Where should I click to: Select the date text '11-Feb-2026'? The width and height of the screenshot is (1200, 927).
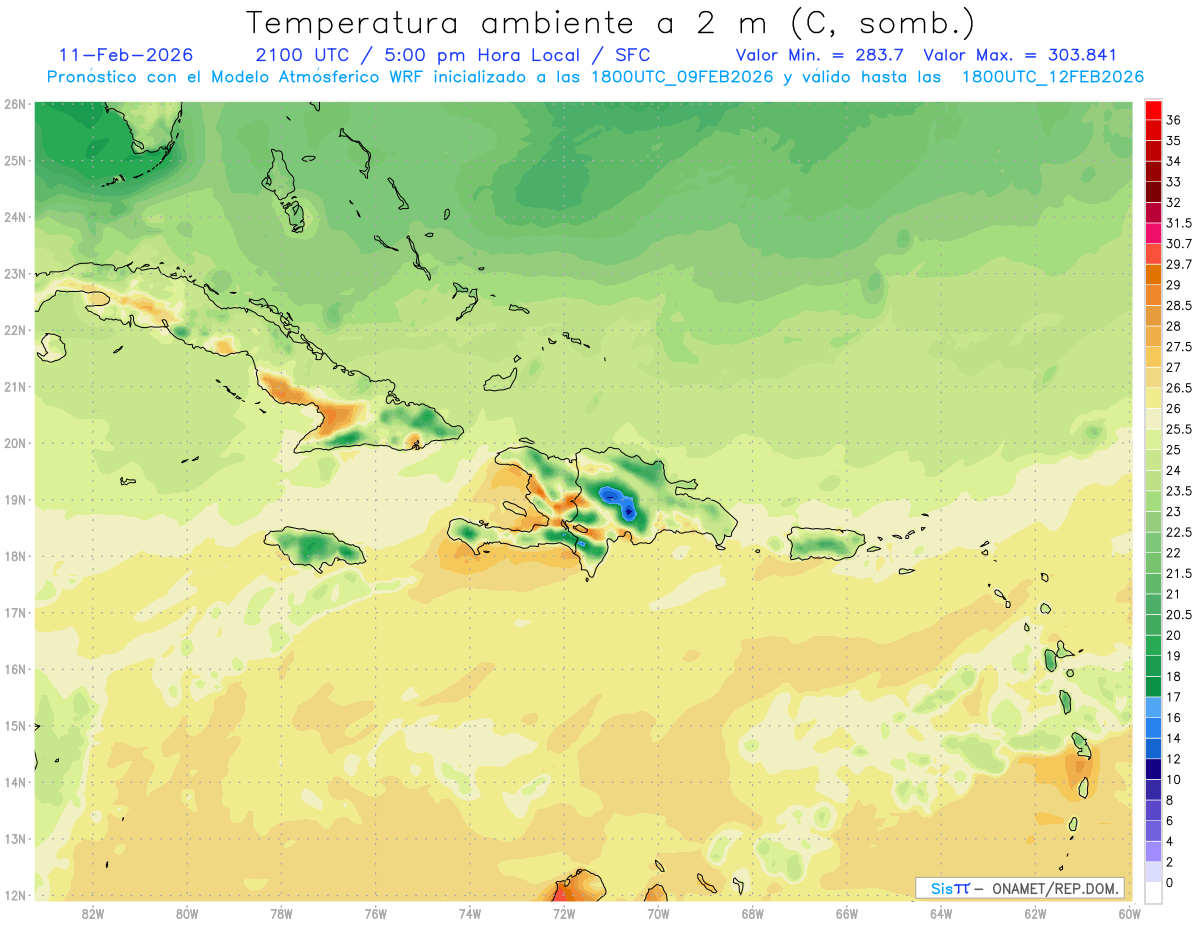[125, 55]
